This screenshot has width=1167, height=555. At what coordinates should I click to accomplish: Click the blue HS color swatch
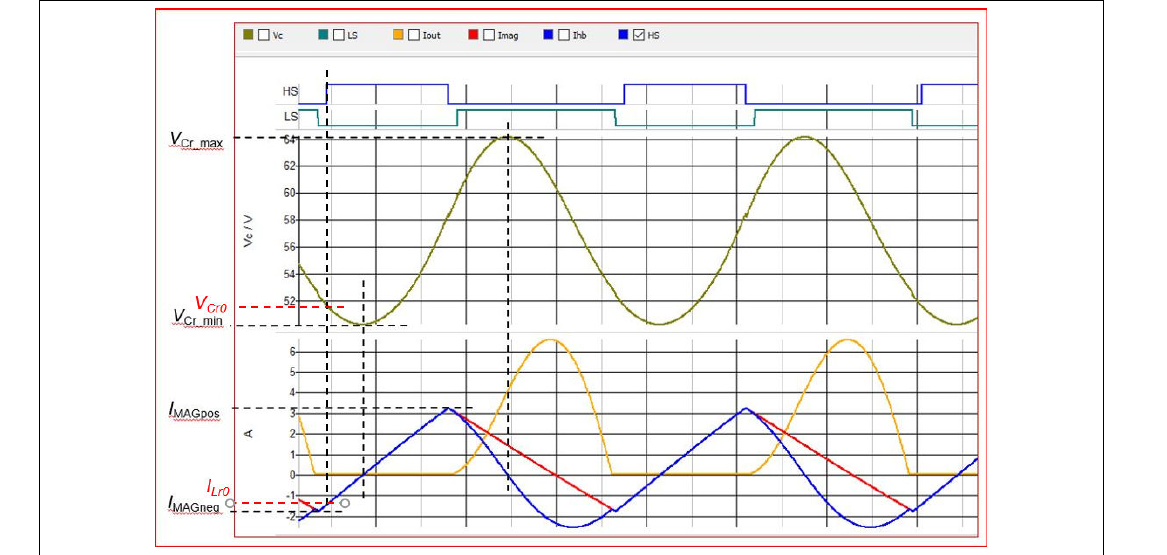click(624, 35)
